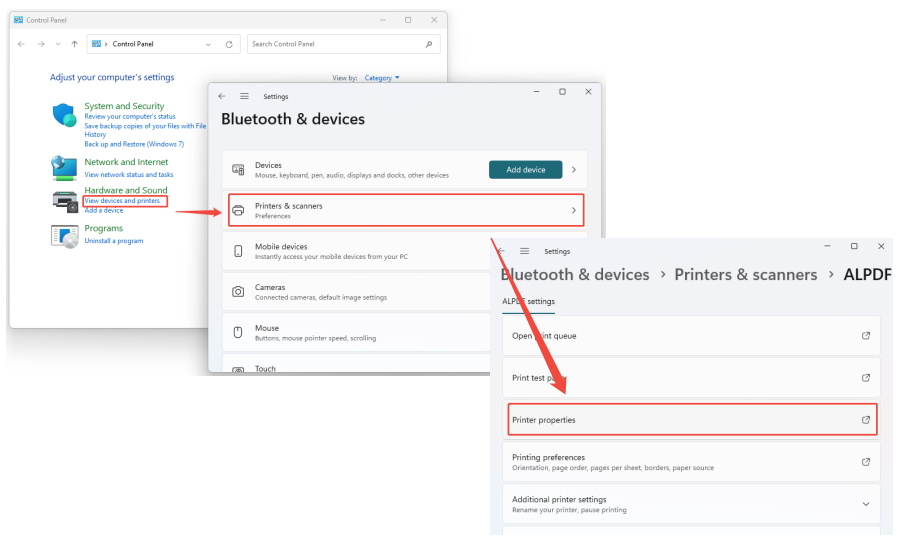Image resolution: width=903 pixels, height=545 pixels.
Task: Click the Programs category icon
Action: (x=64, y=236)
